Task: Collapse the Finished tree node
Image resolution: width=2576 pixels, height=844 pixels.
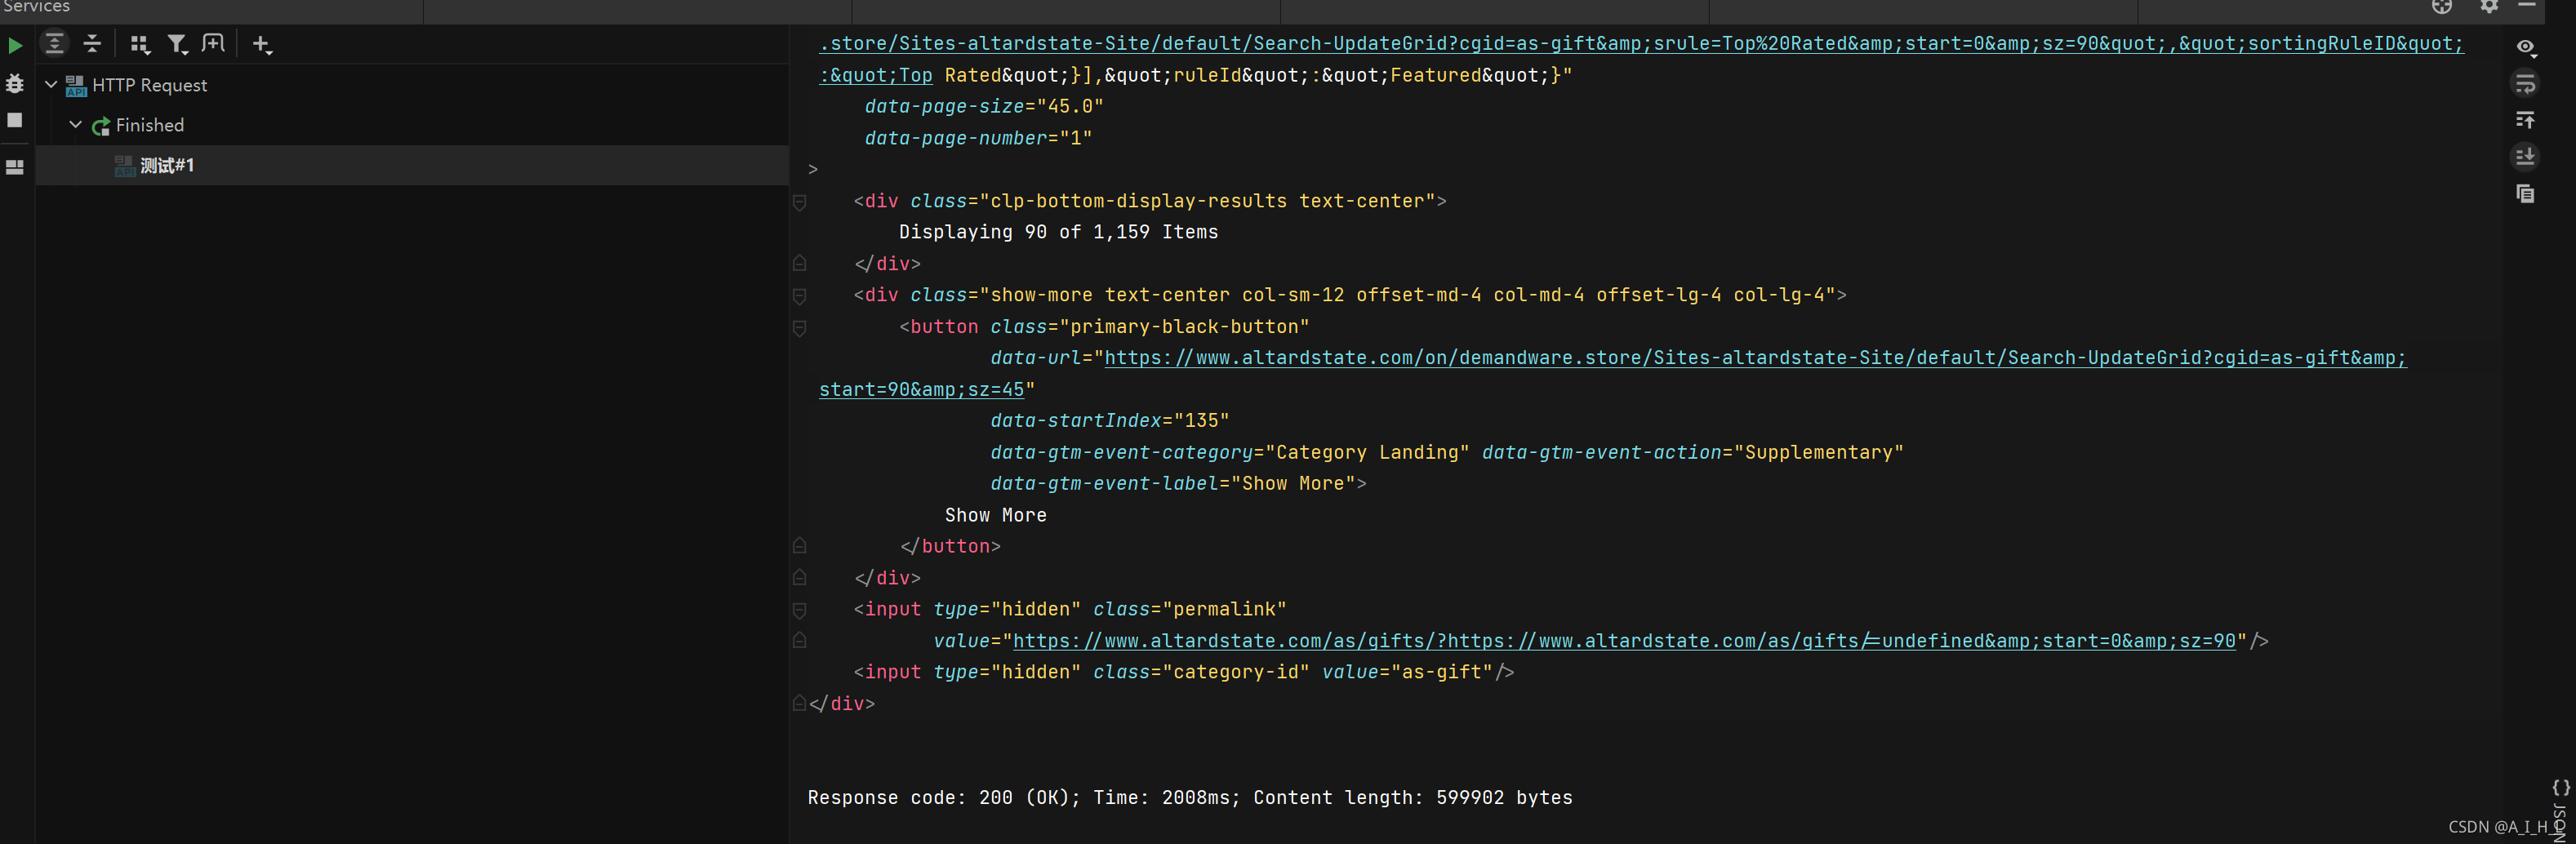Action: click(75, 125)
